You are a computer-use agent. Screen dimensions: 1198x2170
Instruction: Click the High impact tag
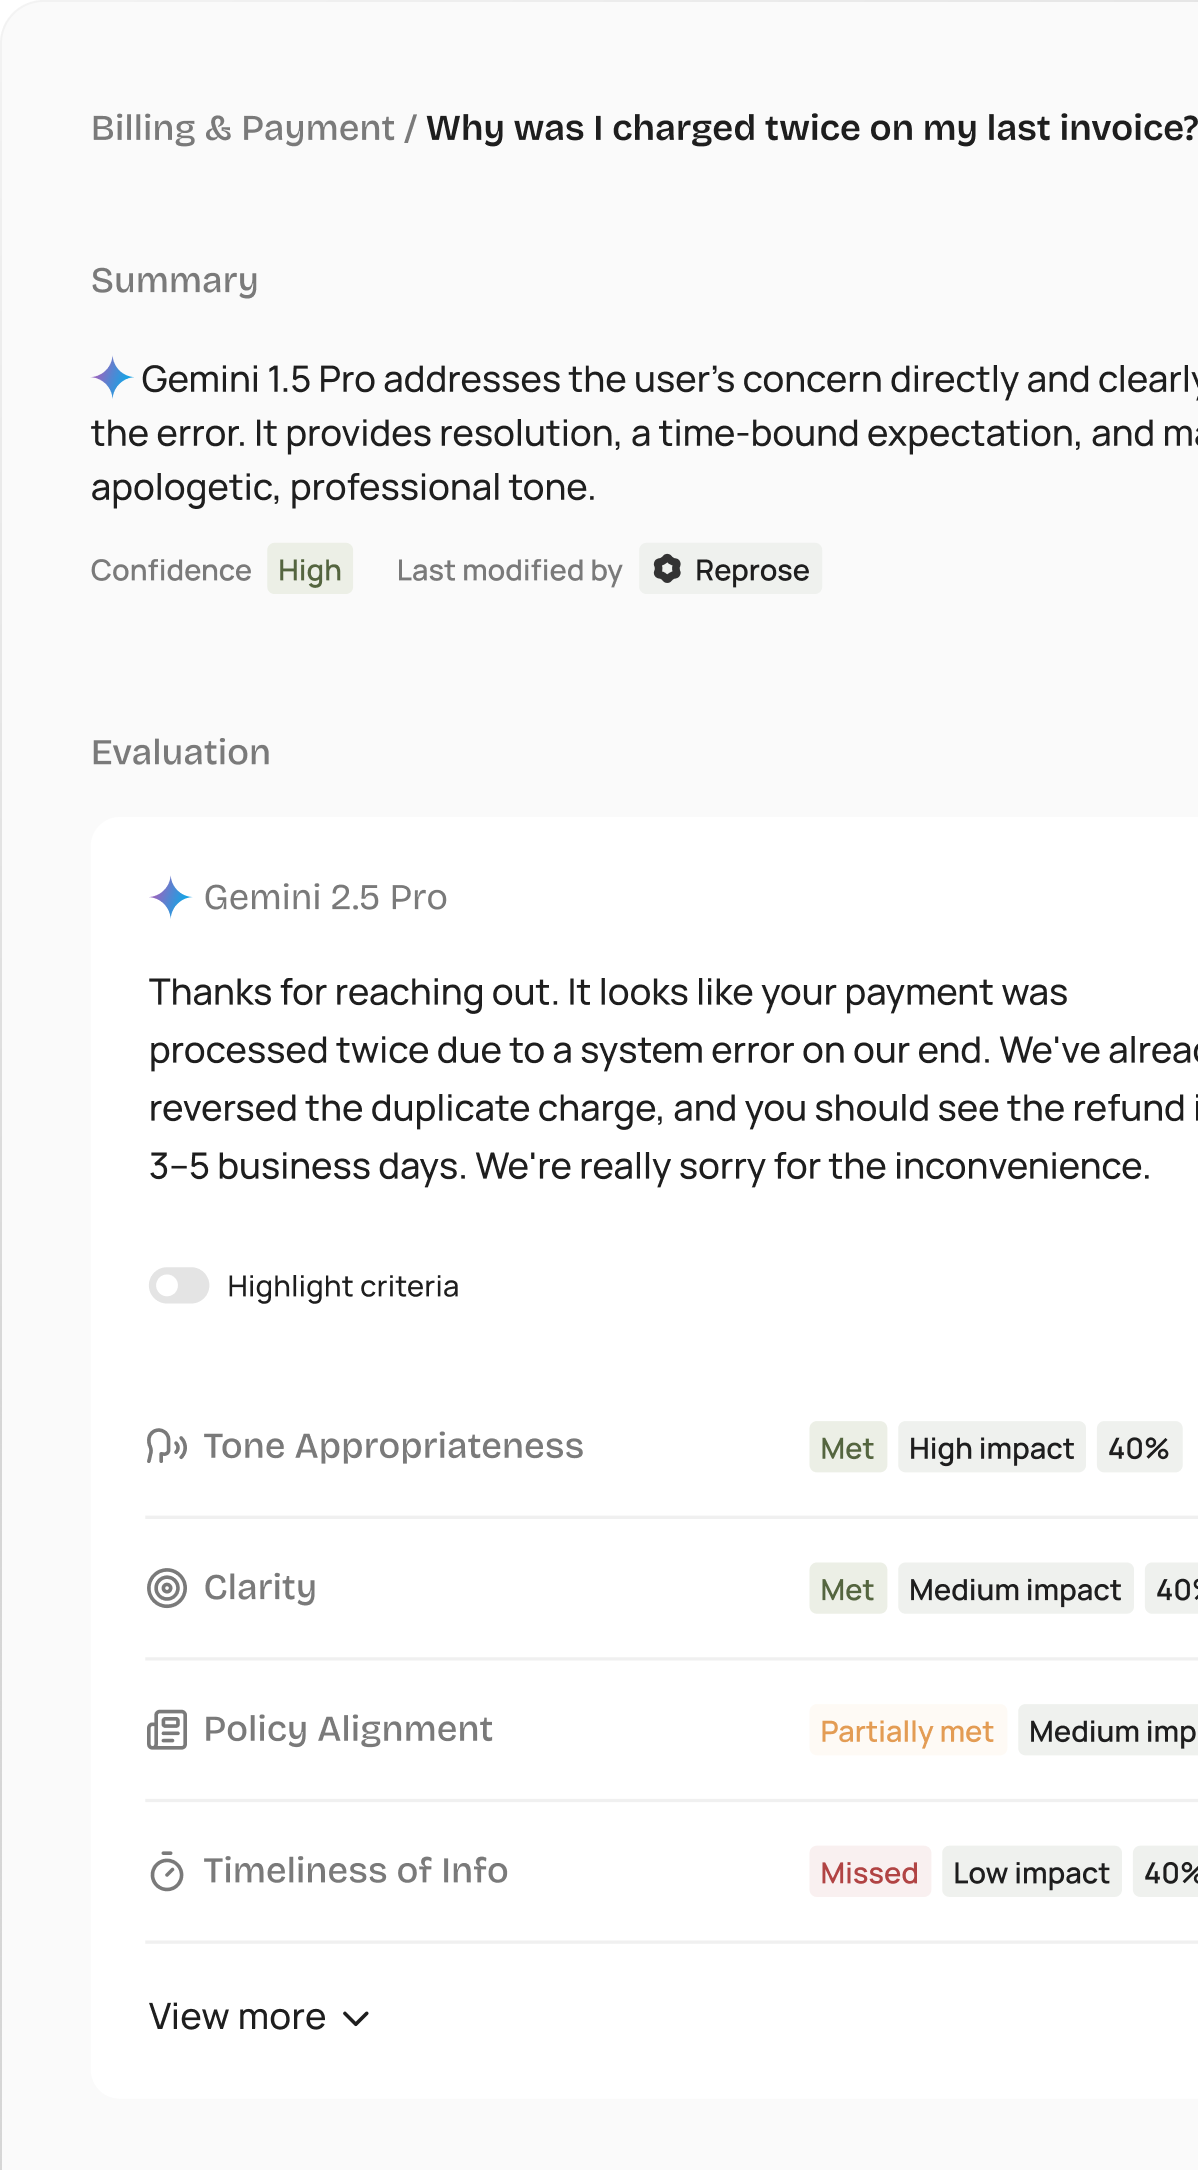pos(991,1448)
